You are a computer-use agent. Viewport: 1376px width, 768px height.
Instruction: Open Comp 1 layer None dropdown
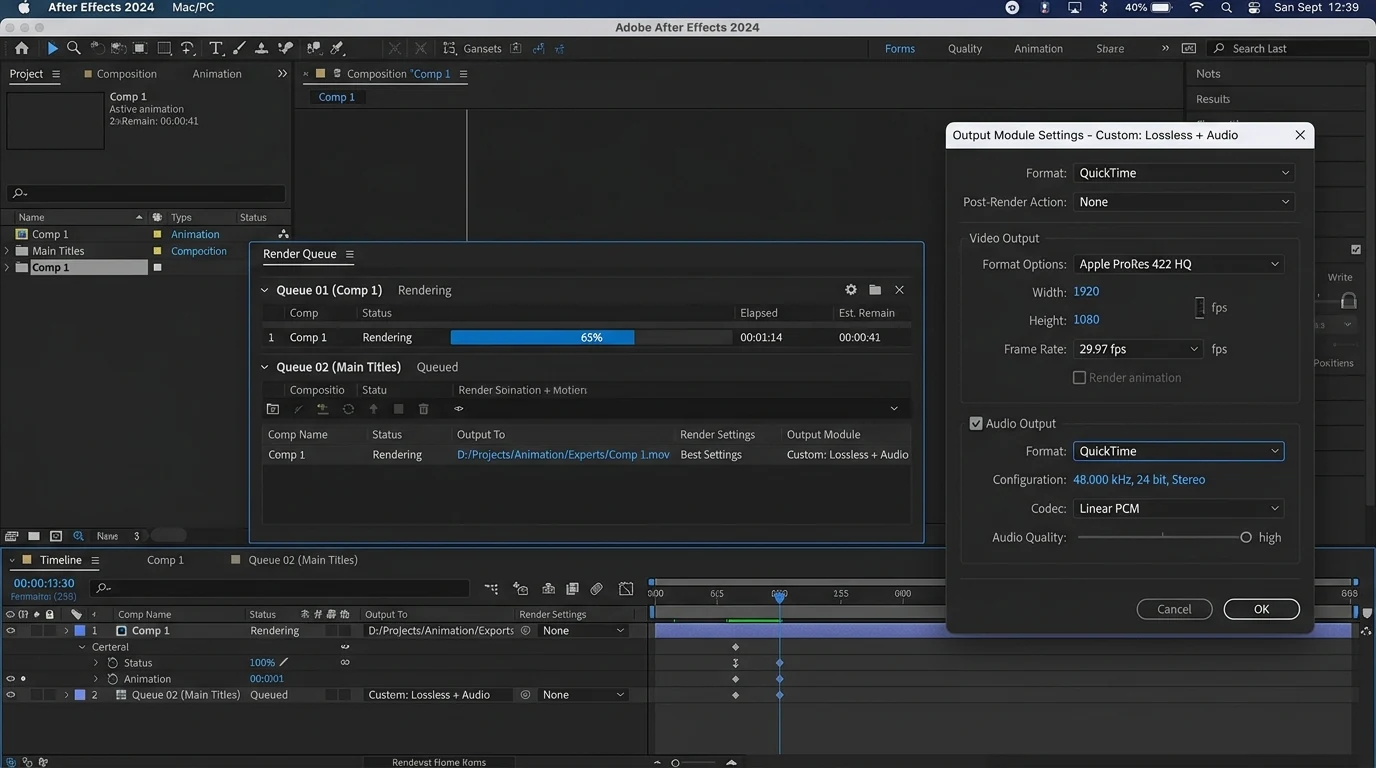pyautogui.click(x=584, y=631)
